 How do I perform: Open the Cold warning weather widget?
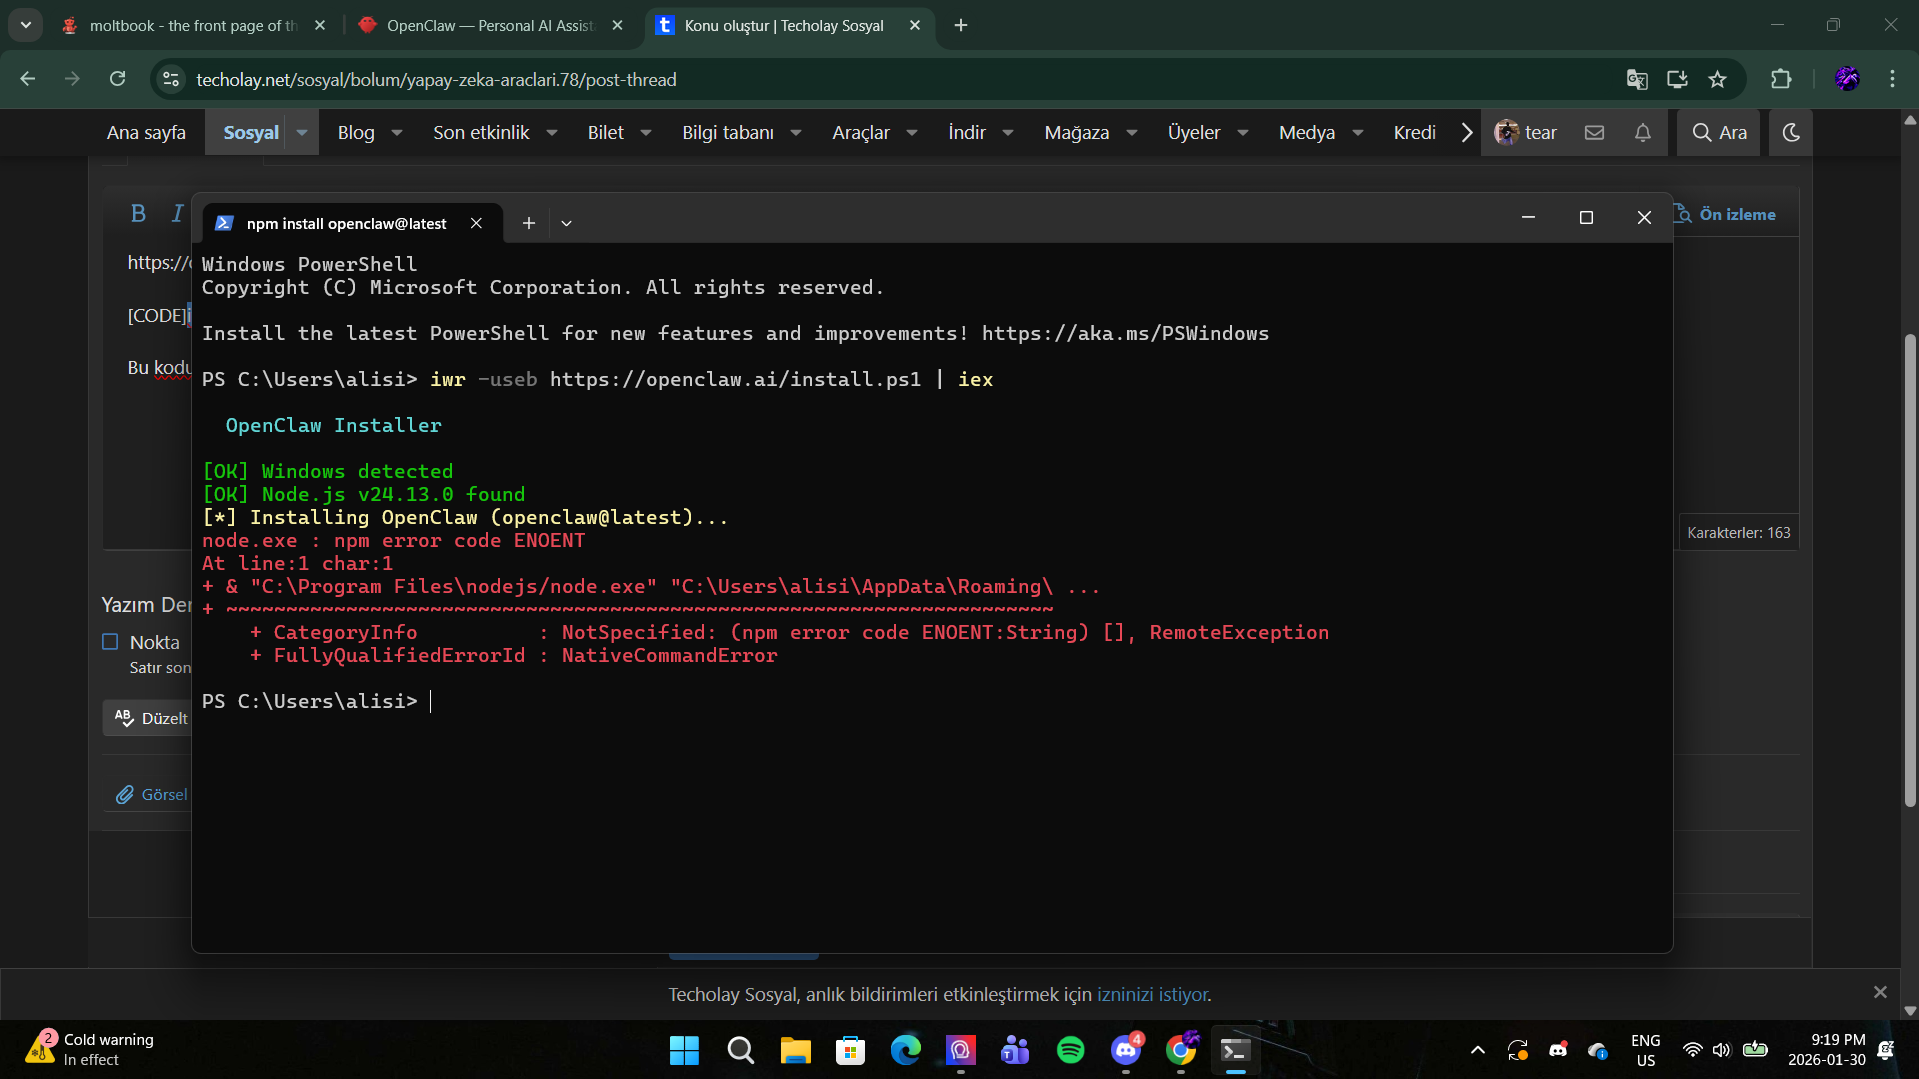click(x=90, y=1049)
